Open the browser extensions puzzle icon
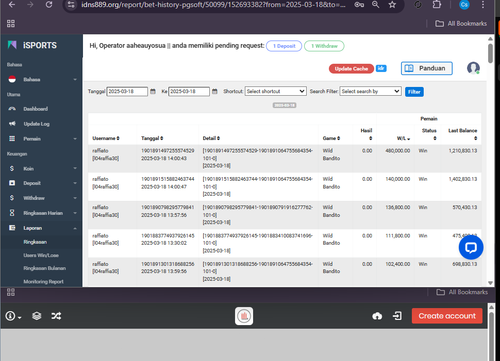 (437, 5)
